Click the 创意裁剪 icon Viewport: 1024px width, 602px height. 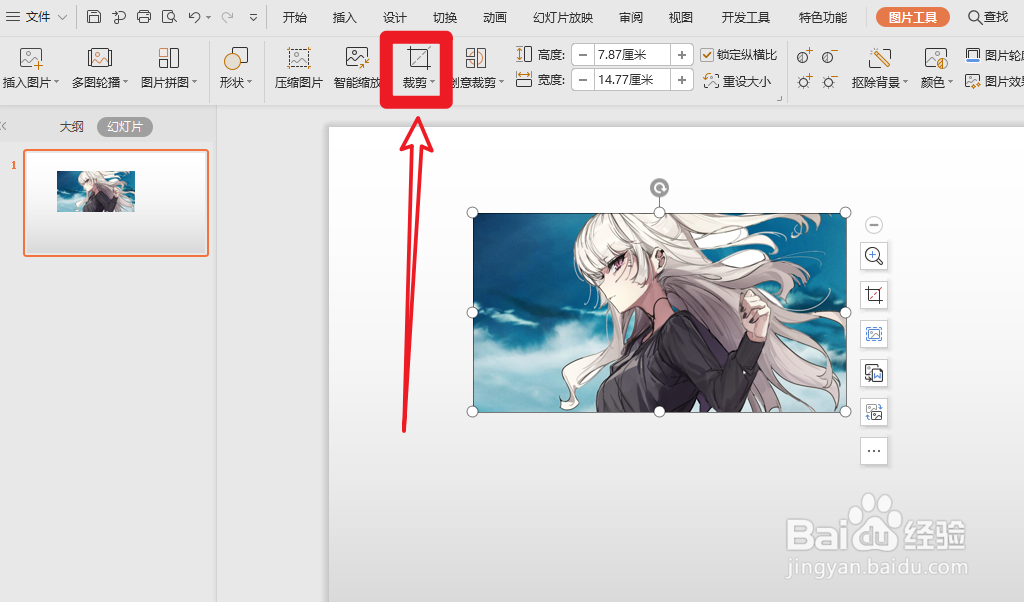pyautogui.click(x=475, y=59)
